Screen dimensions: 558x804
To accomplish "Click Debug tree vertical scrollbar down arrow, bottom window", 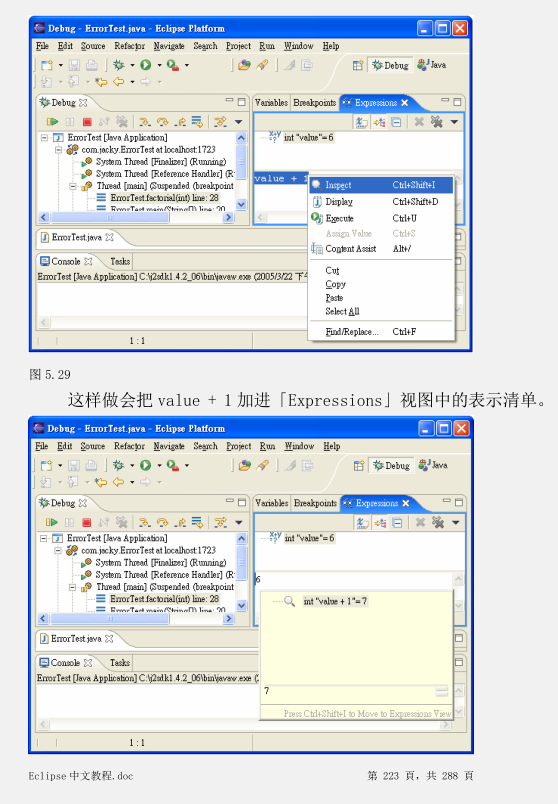I will click(242, 606).
